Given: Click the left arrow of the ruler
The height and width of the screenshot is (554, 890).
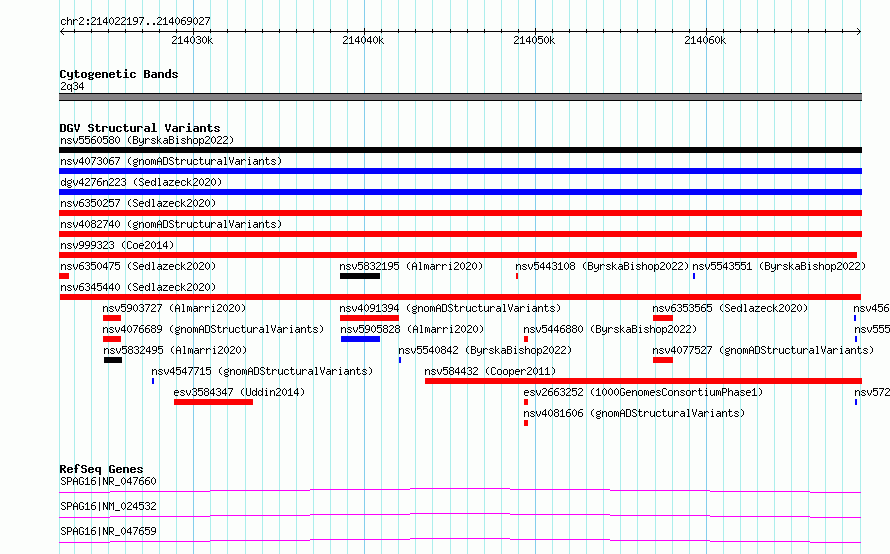Looking at the screenshot, I should click(x=62, y=31).
